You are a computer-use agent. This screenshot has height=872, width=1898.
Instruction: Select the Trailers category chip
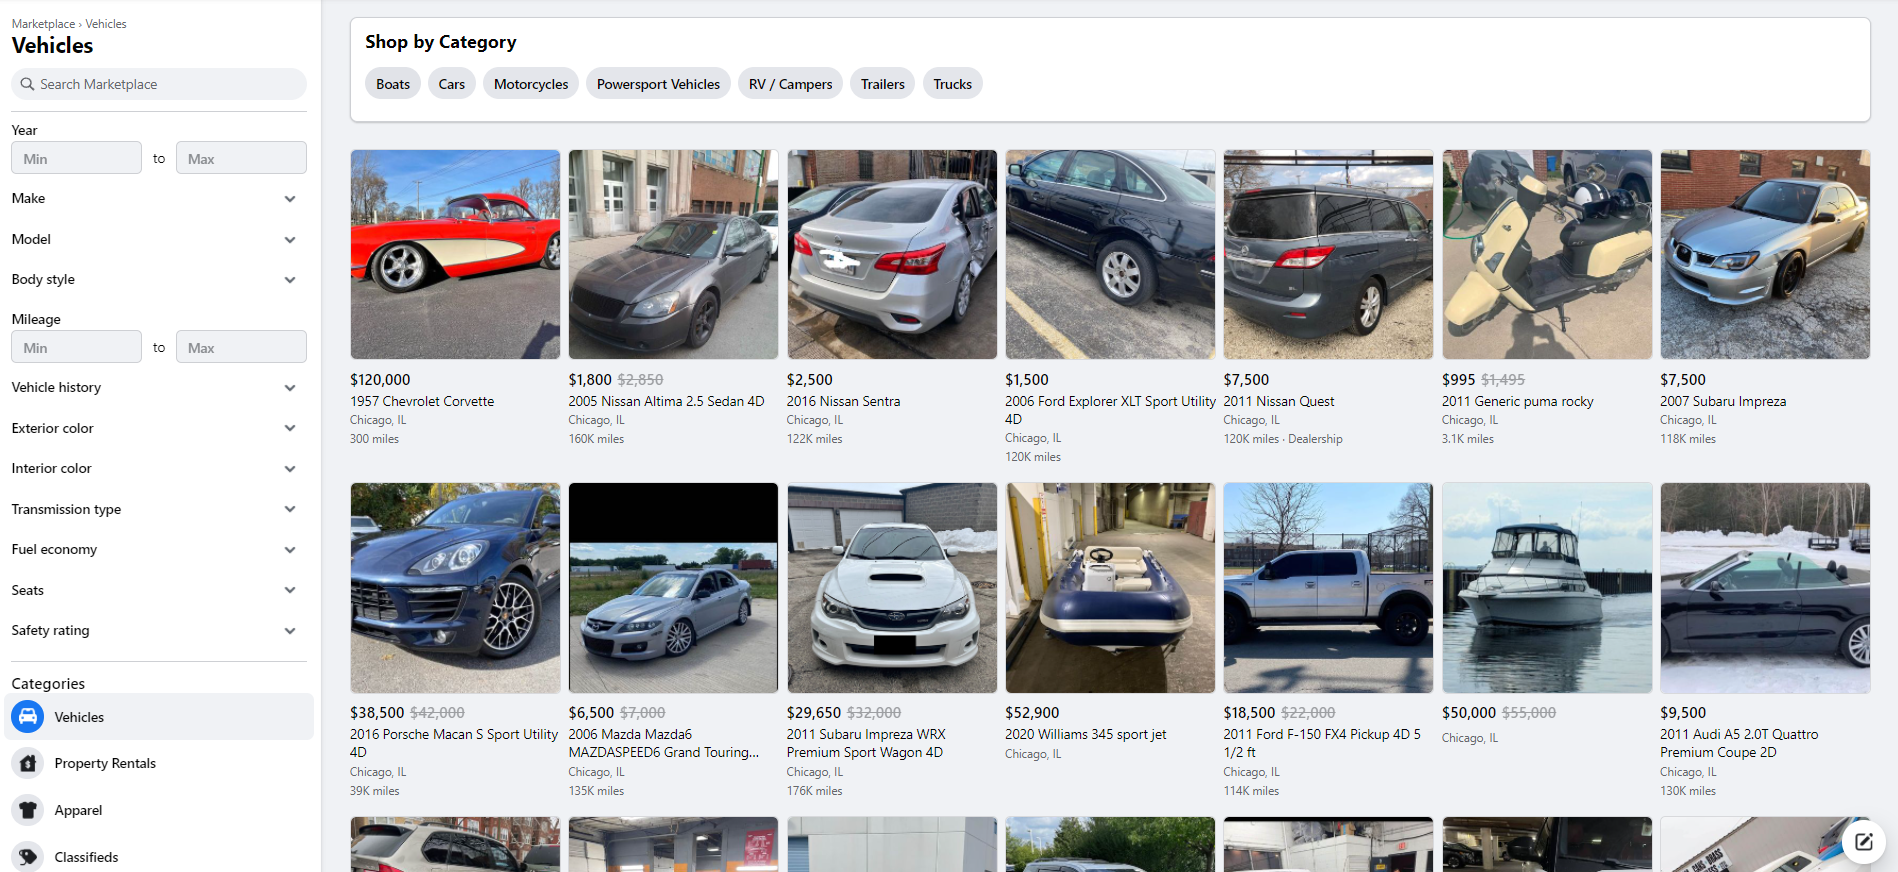click(883, 84)
